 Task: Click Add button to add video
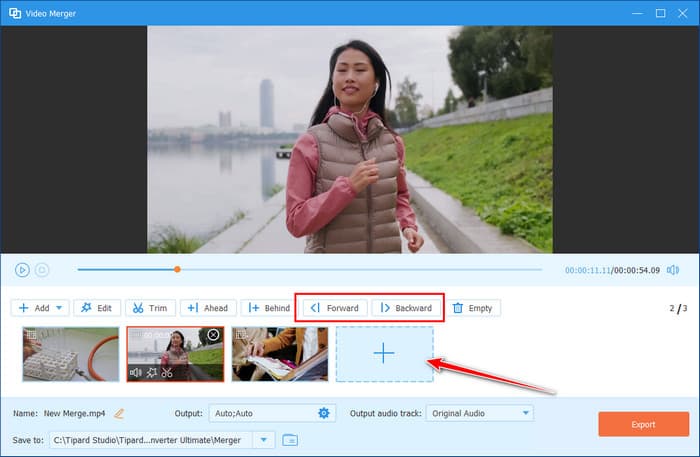34,308
